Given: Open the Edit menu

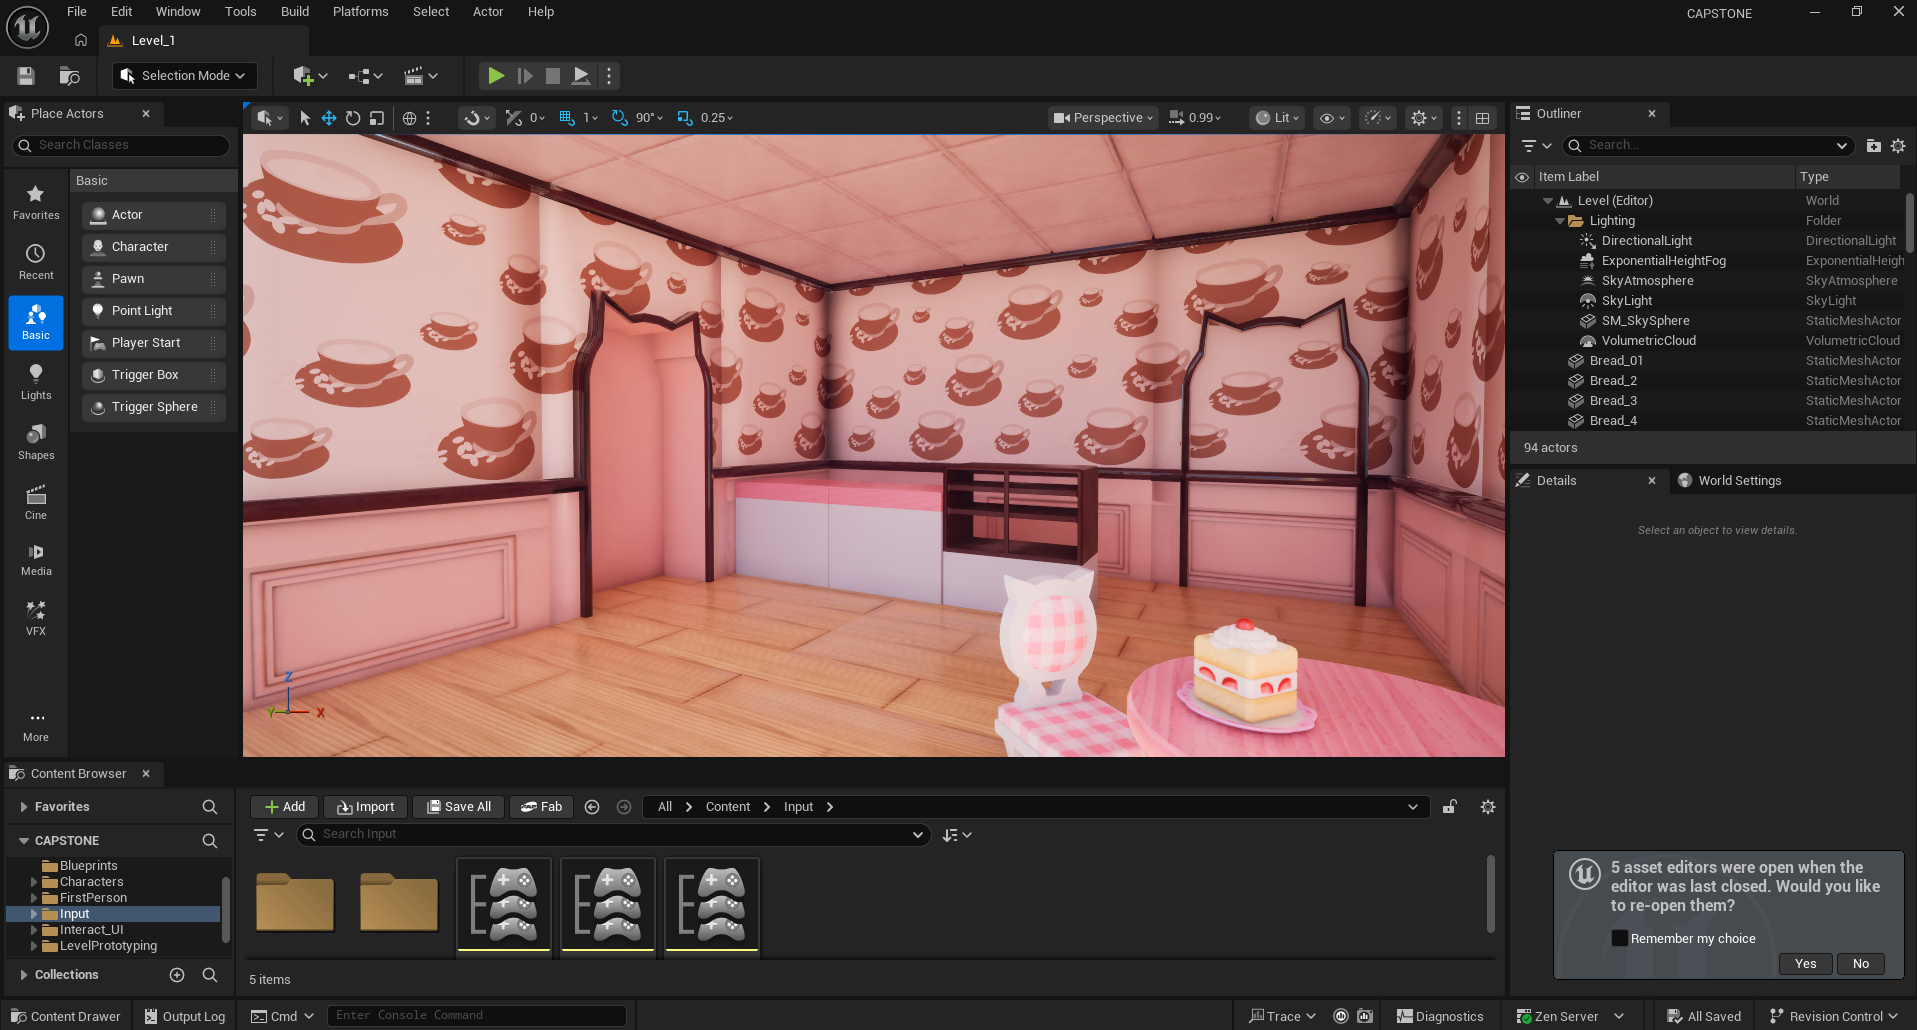Looking at the screenshot, I should (x=121, y=12).
